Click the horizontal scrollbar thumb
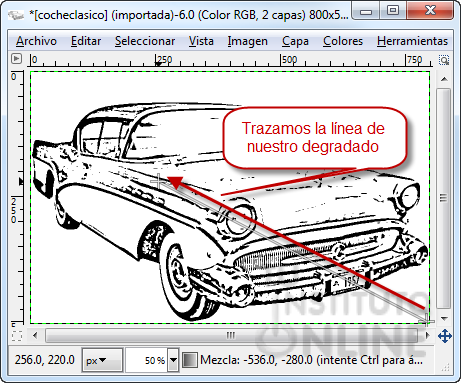Image resolution: width=461 pixels, height=383 pixels. pyautogui.click(x=231, y=335)
